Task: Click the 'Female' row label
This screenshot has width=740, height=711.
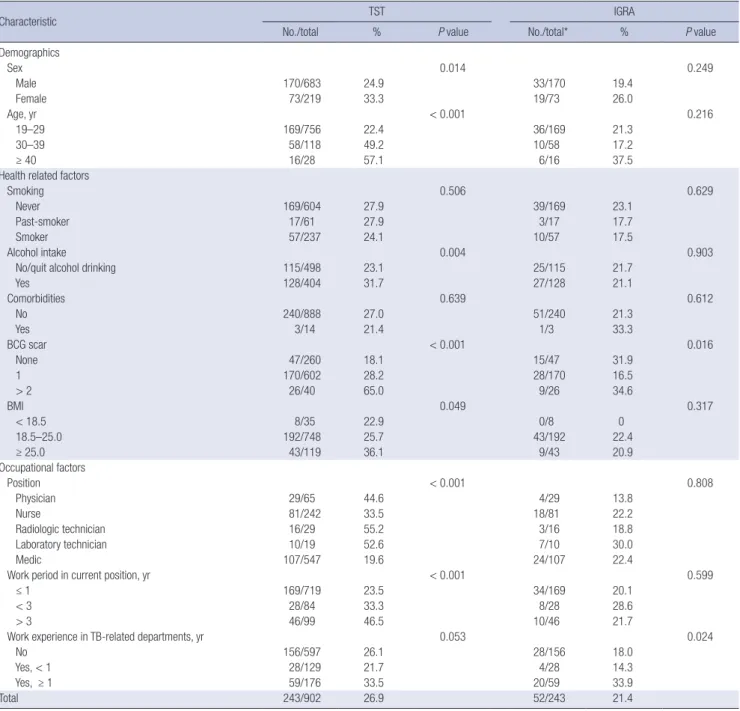Action: 31,99
